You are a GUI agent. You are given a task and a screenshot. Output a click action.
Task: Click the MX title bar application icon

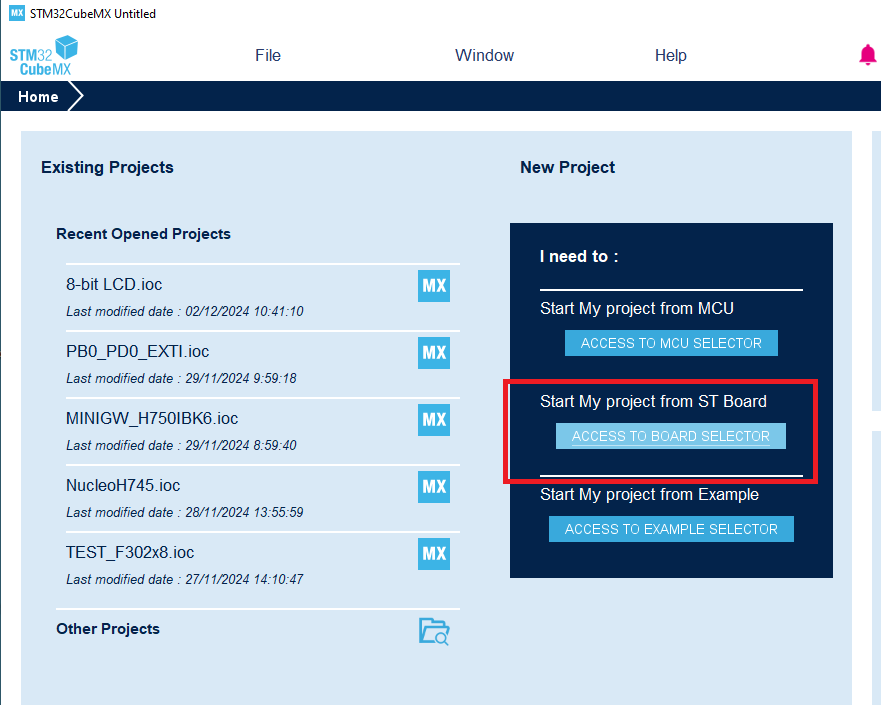click(x=17, y=13)
